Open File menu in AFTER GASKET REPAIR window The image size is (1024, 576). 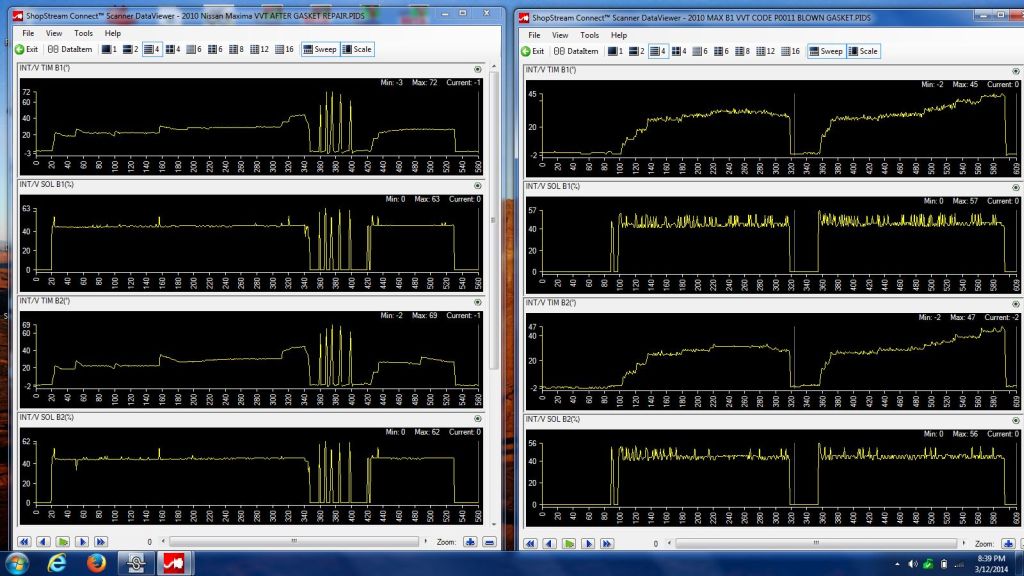[28, 33]
